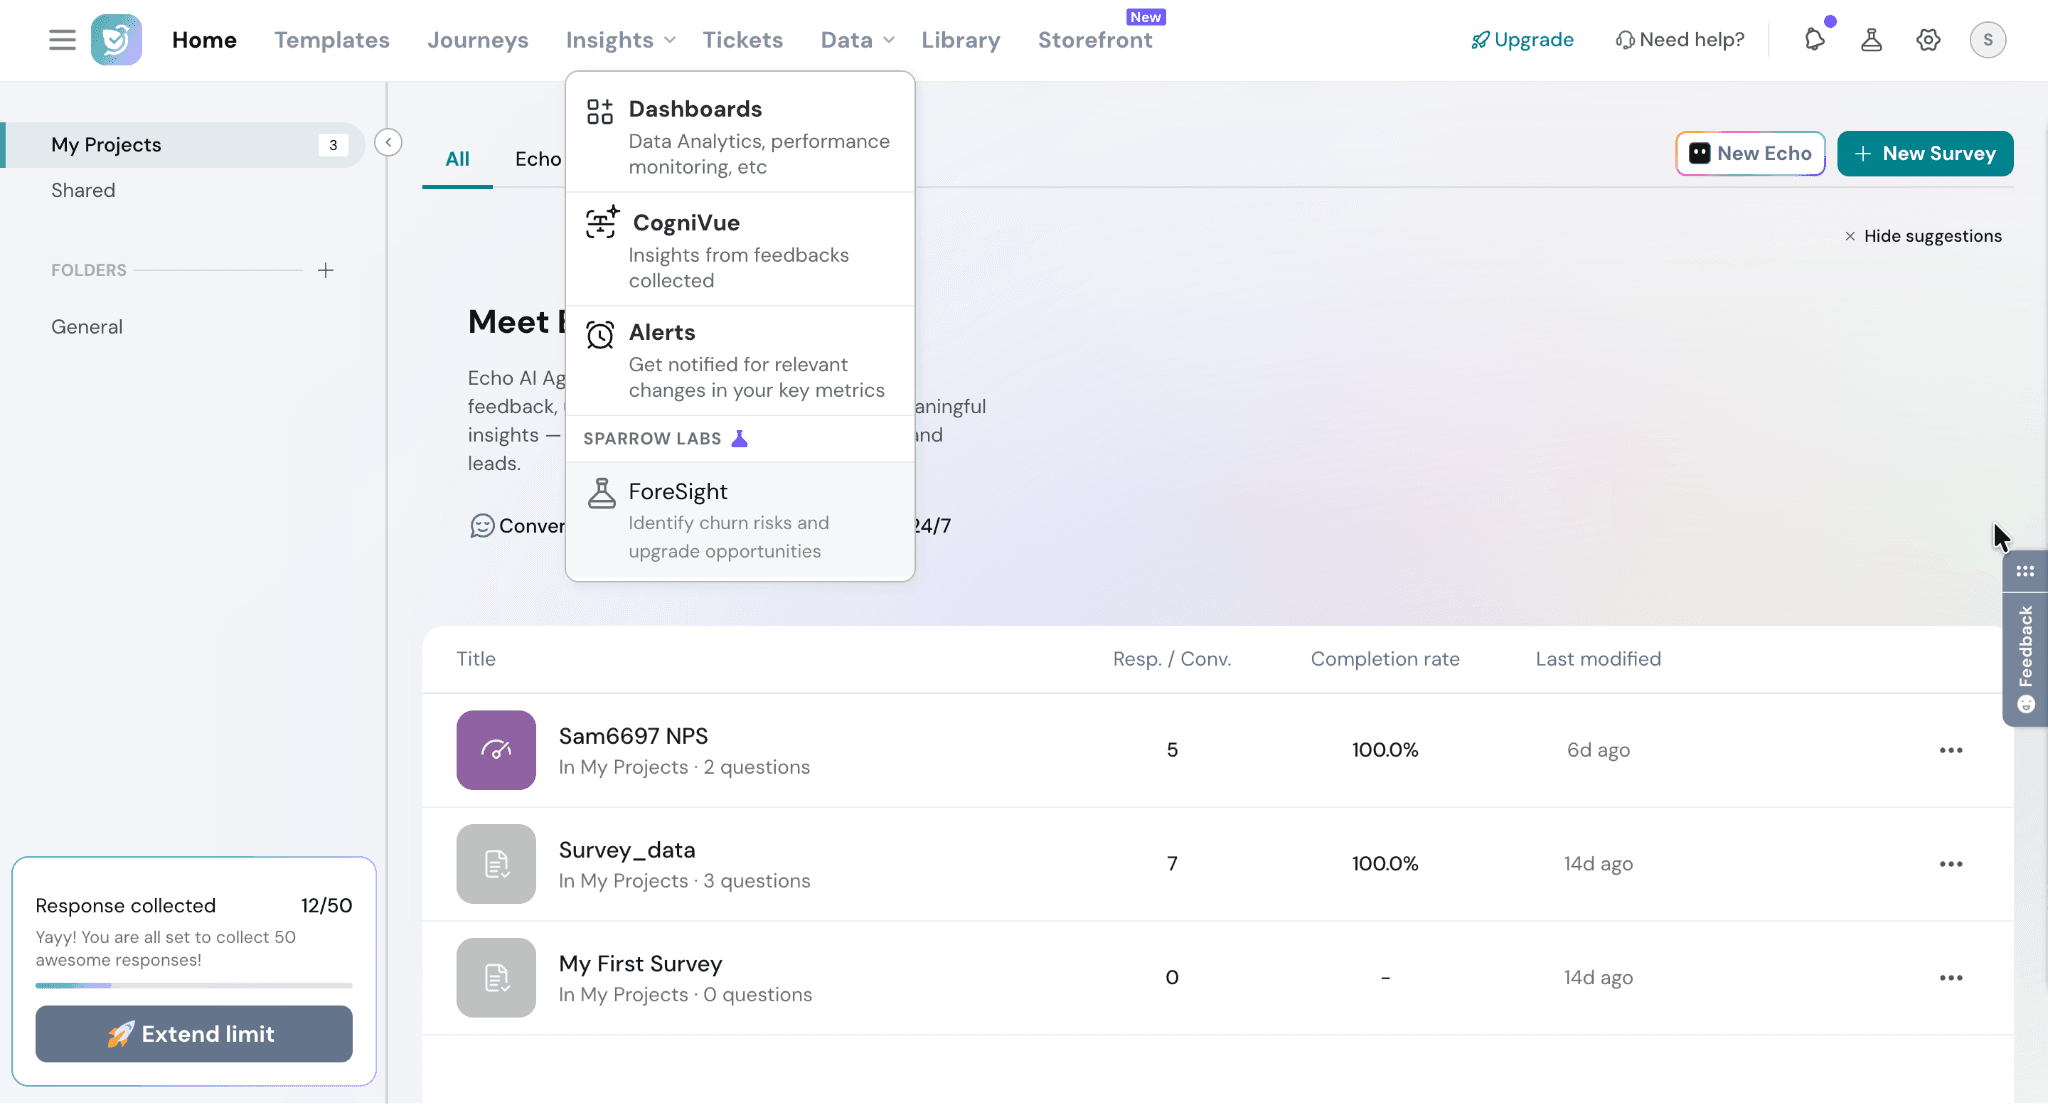Click the purple Sparrow Labs flask icon
Screen dimensions: 2048x1104
[740, 438]
